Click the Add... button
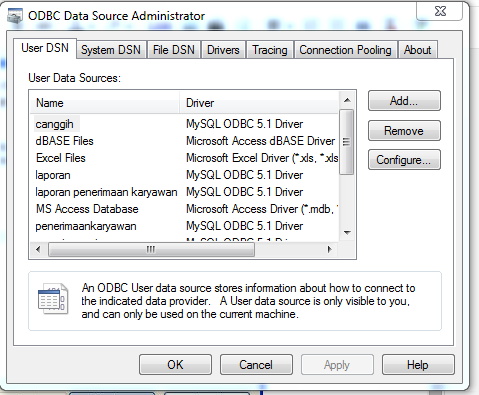Image resolution: width=479 pixels, height=395 pixels. point(404,101)
